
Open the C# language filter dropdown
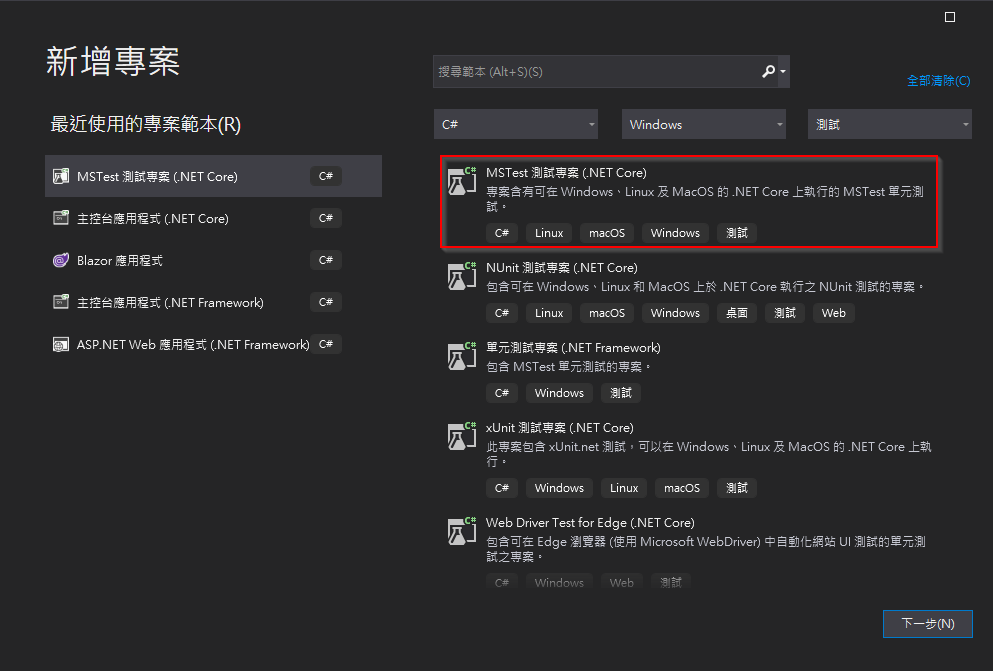click(x=515, y=124)
